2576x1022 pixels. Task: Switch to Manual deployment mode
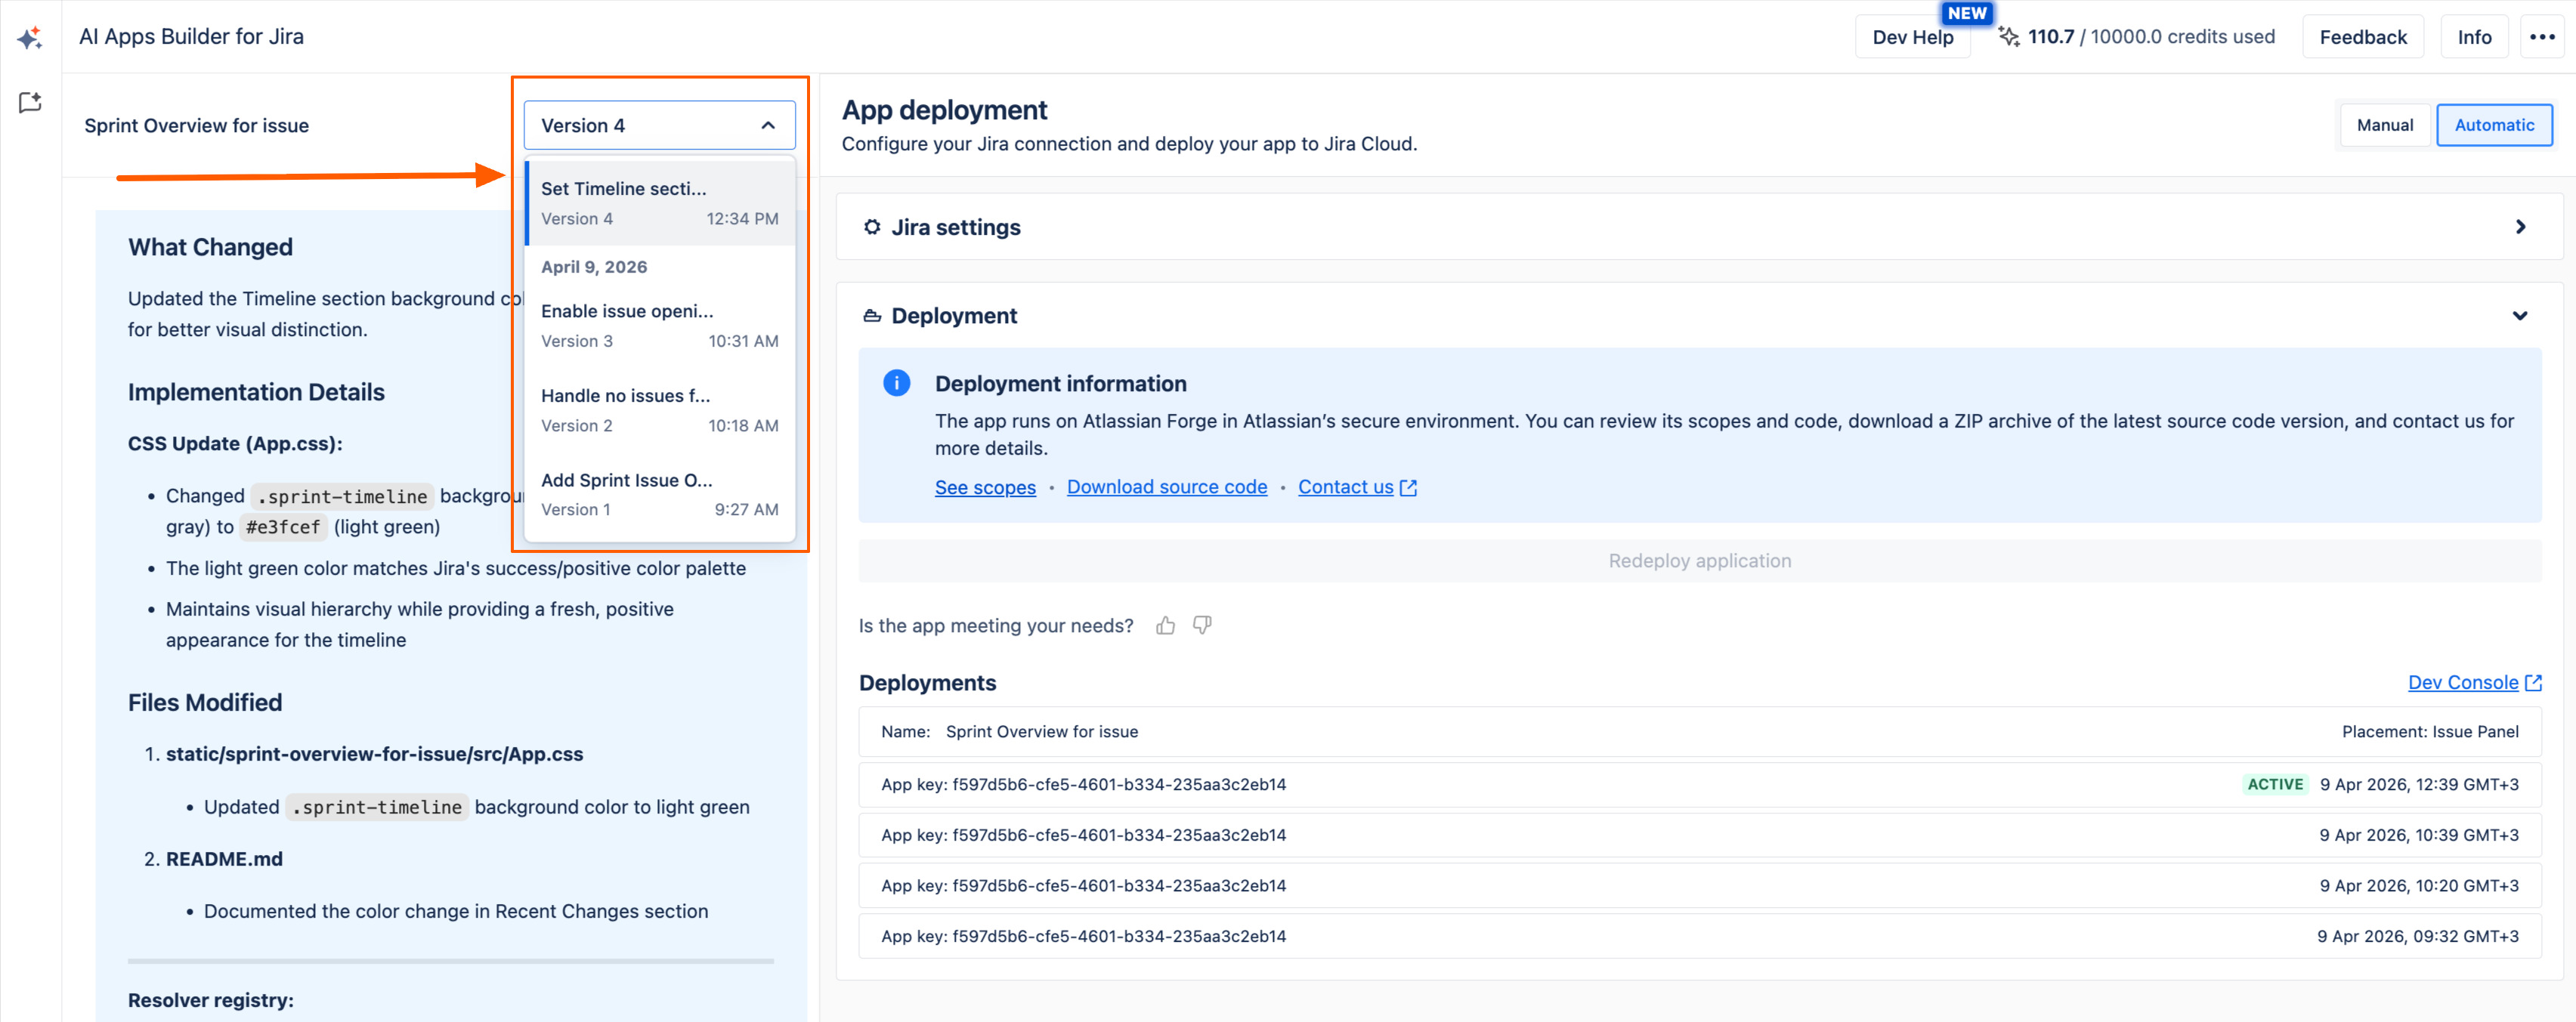click(2384, 125)
